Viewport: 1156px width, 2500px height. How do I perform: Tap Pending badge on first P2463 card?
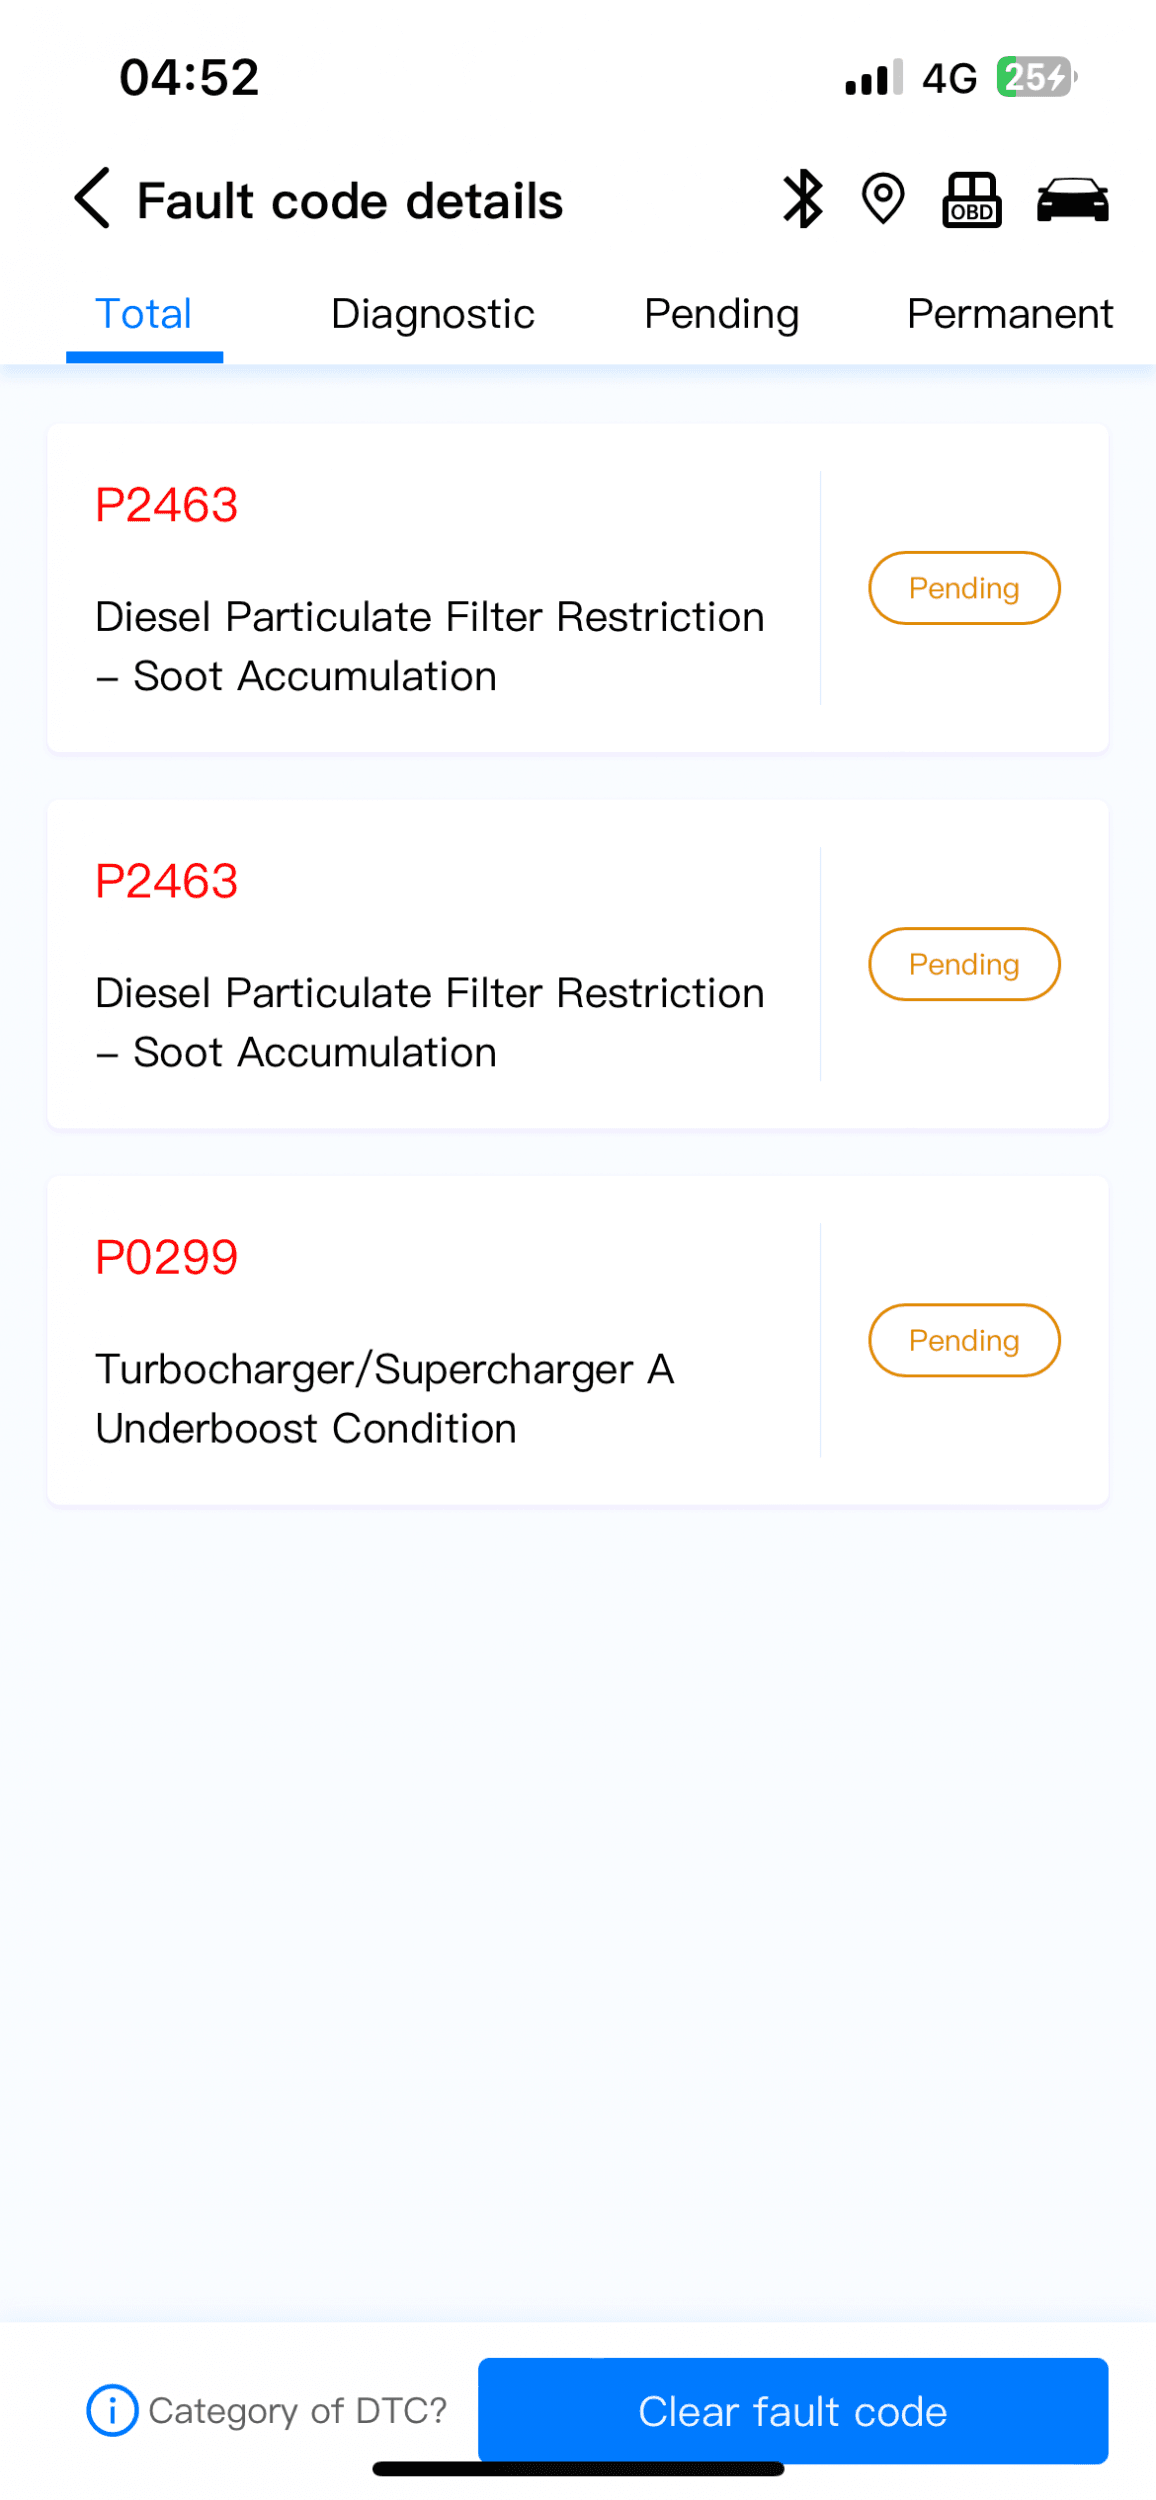point(963,588)
